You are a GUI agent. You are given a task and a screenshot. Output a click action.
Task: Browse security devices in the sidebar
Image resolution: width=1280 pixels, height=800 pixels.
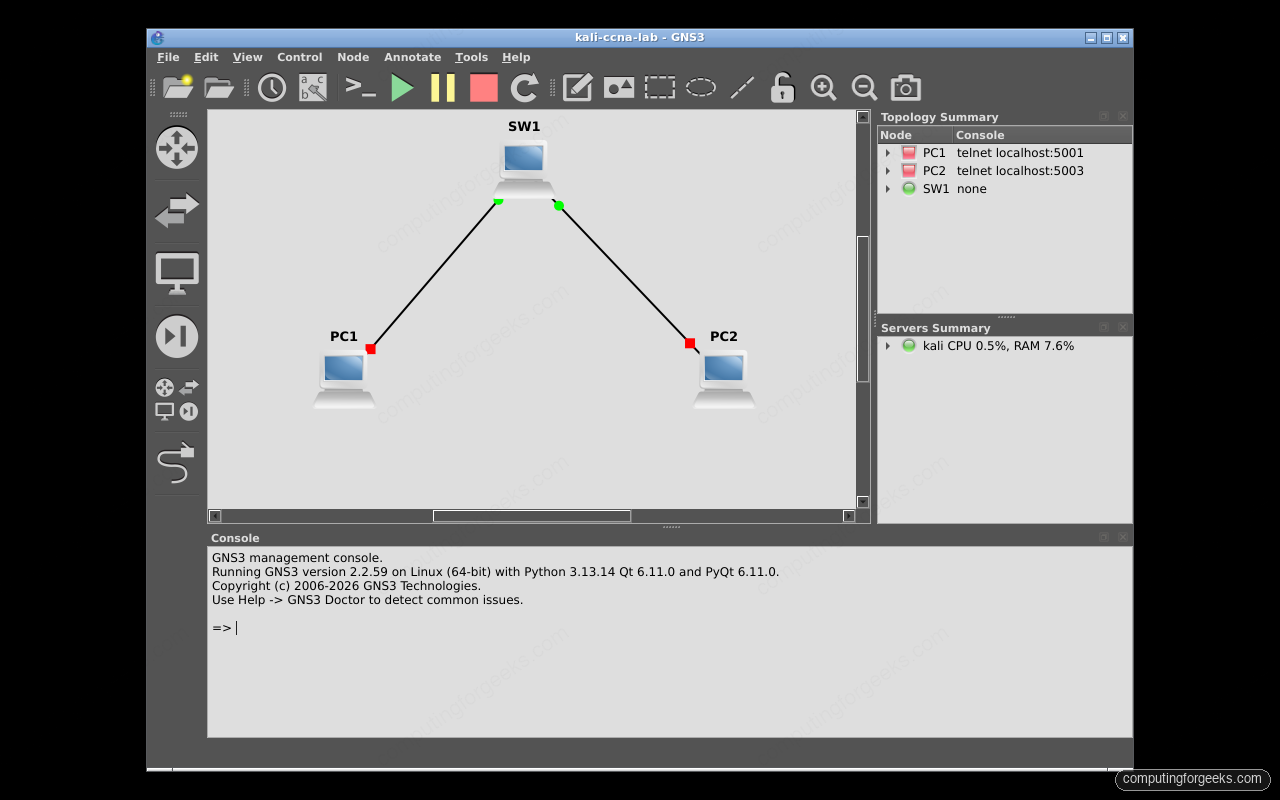[x=177, y=336]
